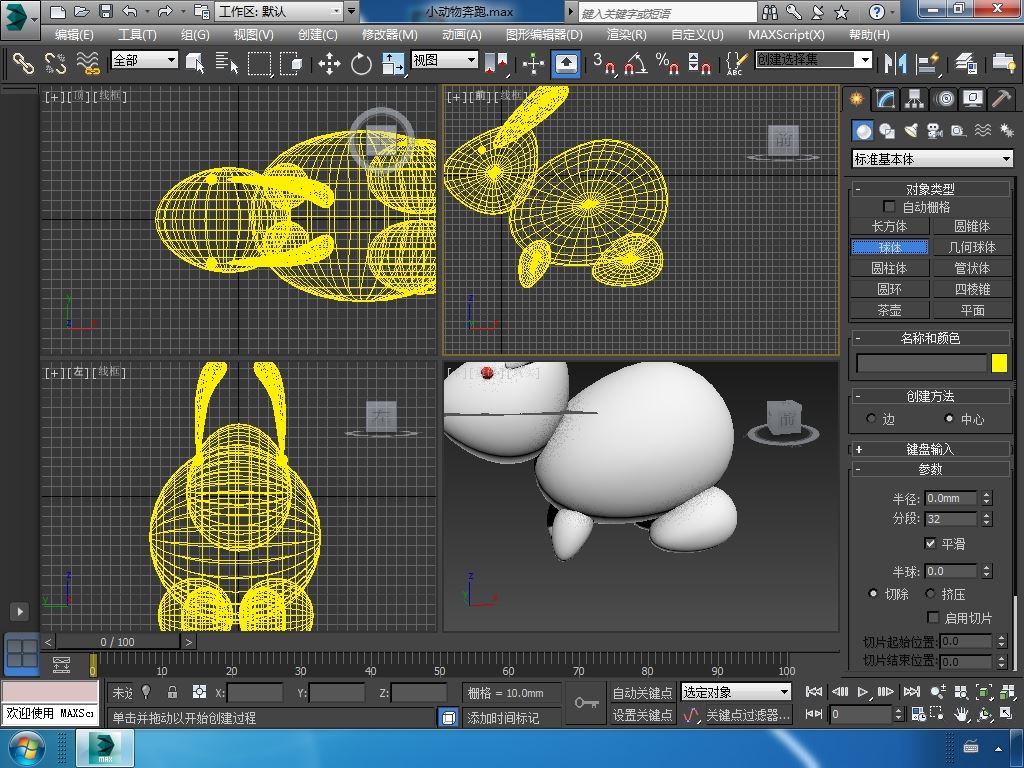This screenshot has height=768, width=1024.
Task: Toggle the 平滑 checkbox
Action: point(931,544)
